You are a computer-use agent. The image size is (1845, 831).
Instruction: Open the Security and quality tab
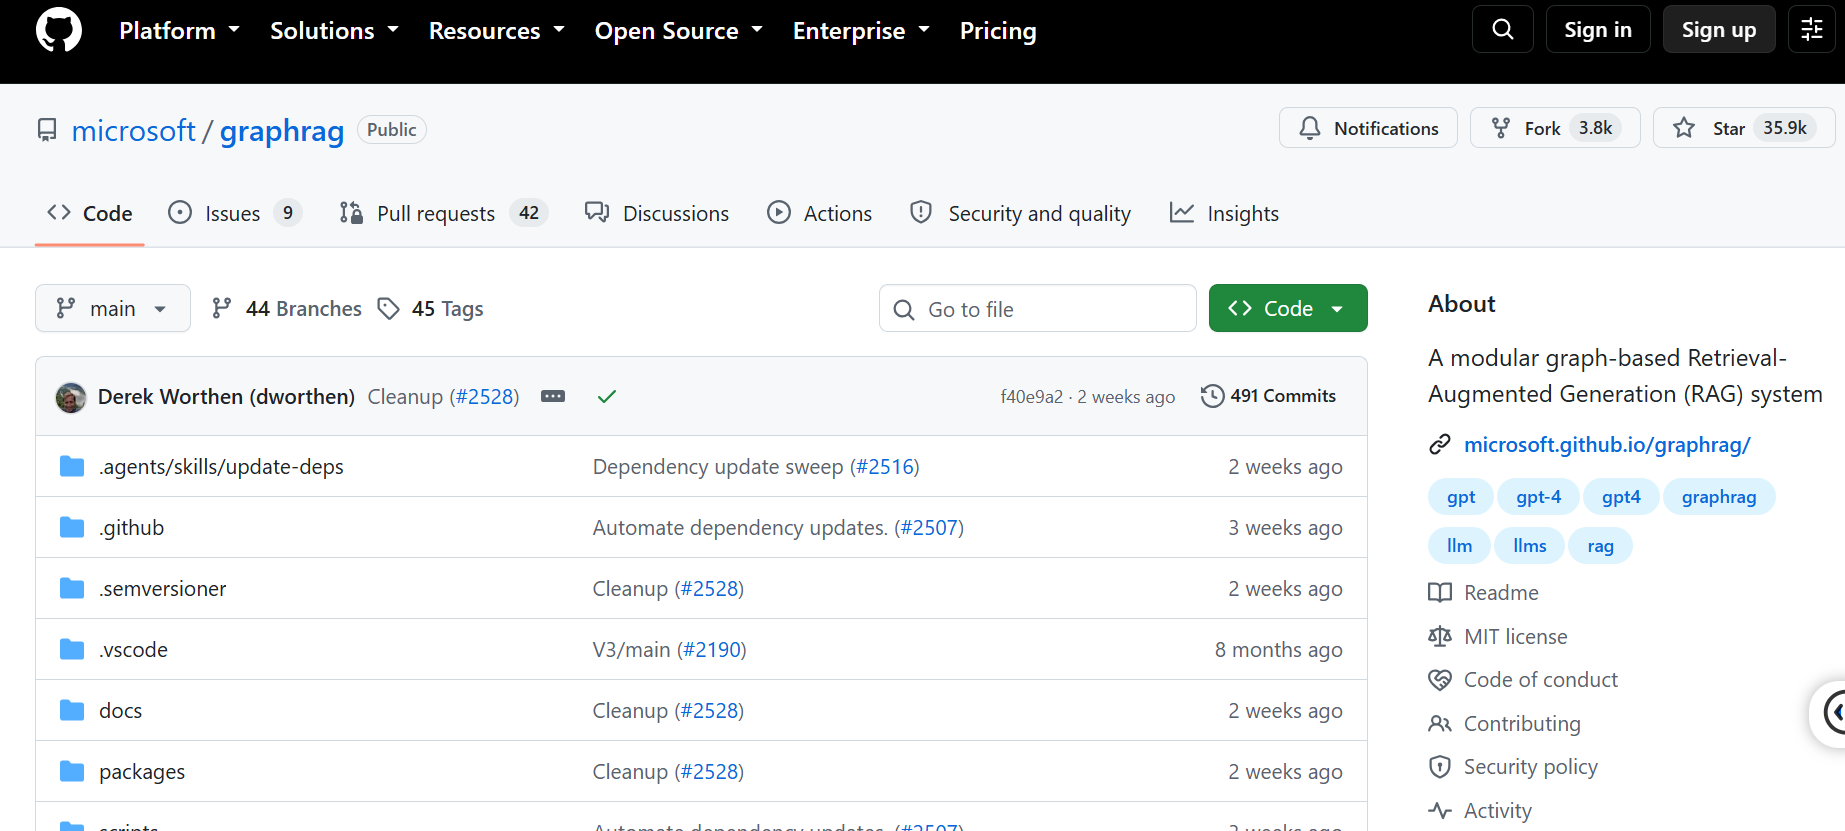tap(1020, 213)
